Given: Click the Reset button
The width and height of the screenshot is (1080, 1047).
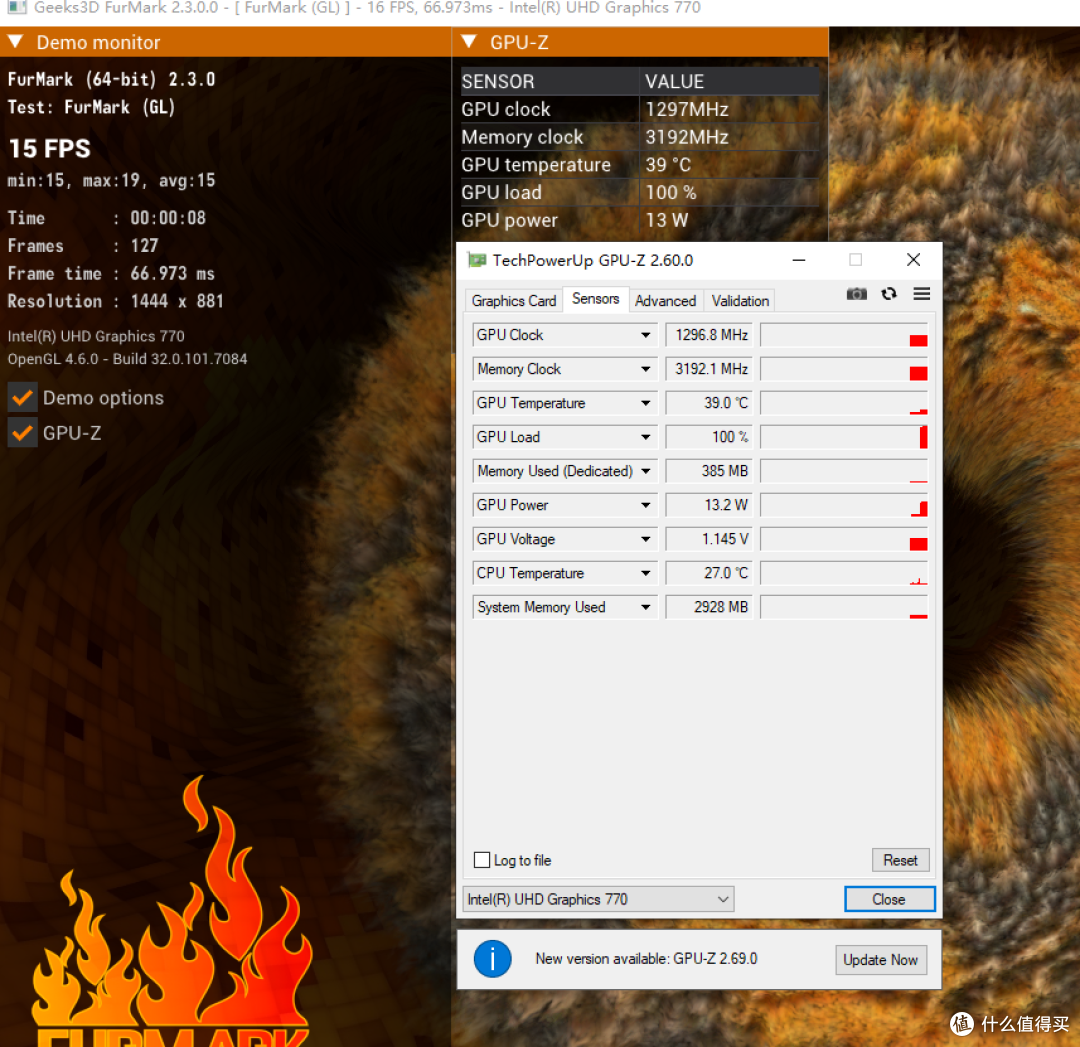Looking at the screenshot, I should pos(900,860).
